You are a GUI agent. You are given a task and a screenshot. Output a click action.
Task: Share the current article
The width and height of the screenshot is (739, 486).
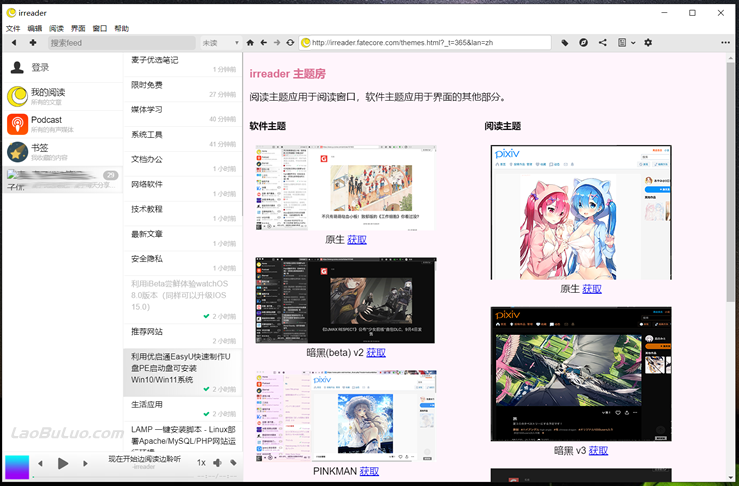click(x=602, y=42)
